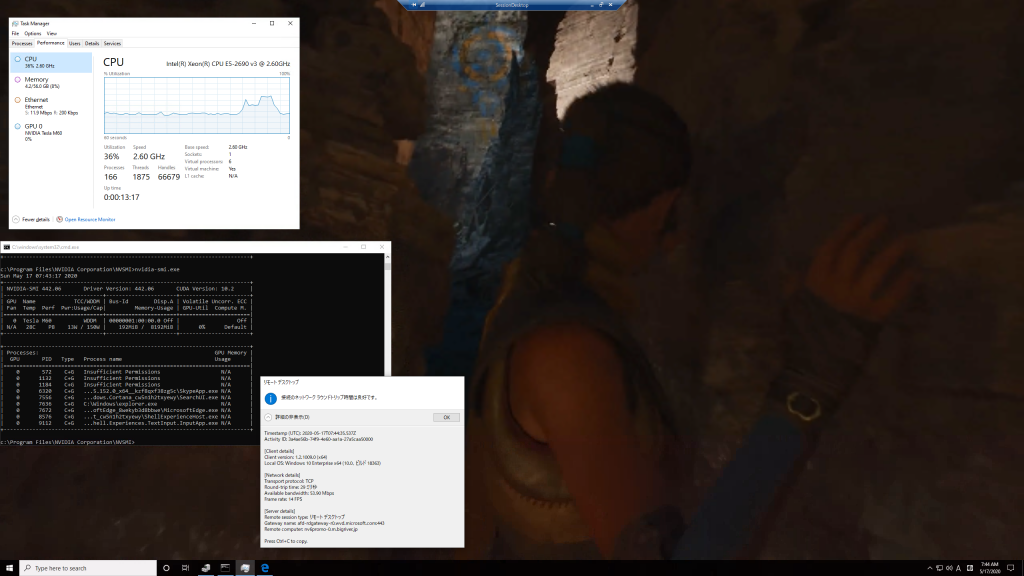Show hidden system tray icons
This screenshot has width=1024, height=576.
point(929,568)
